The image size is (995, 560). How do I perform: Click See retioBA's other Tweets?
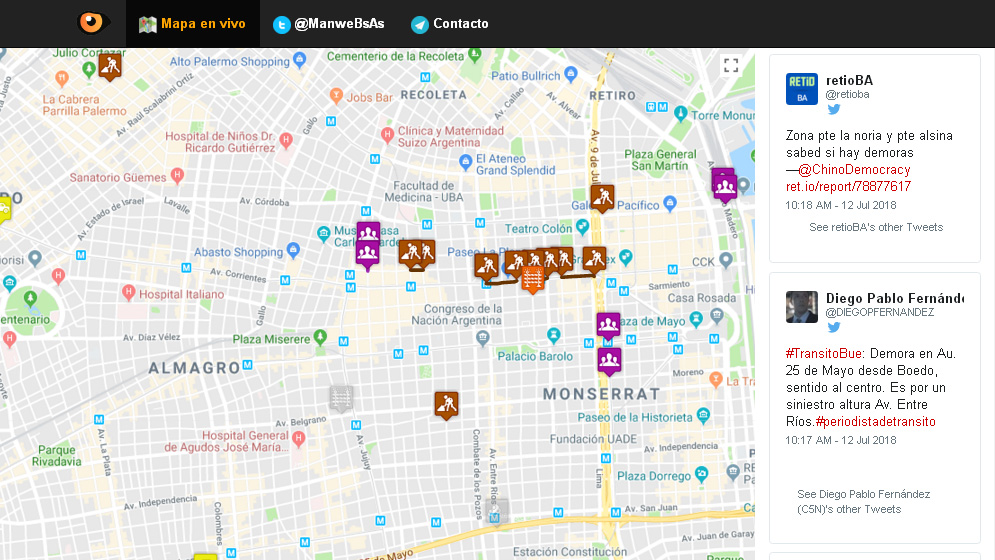point(876,227)
